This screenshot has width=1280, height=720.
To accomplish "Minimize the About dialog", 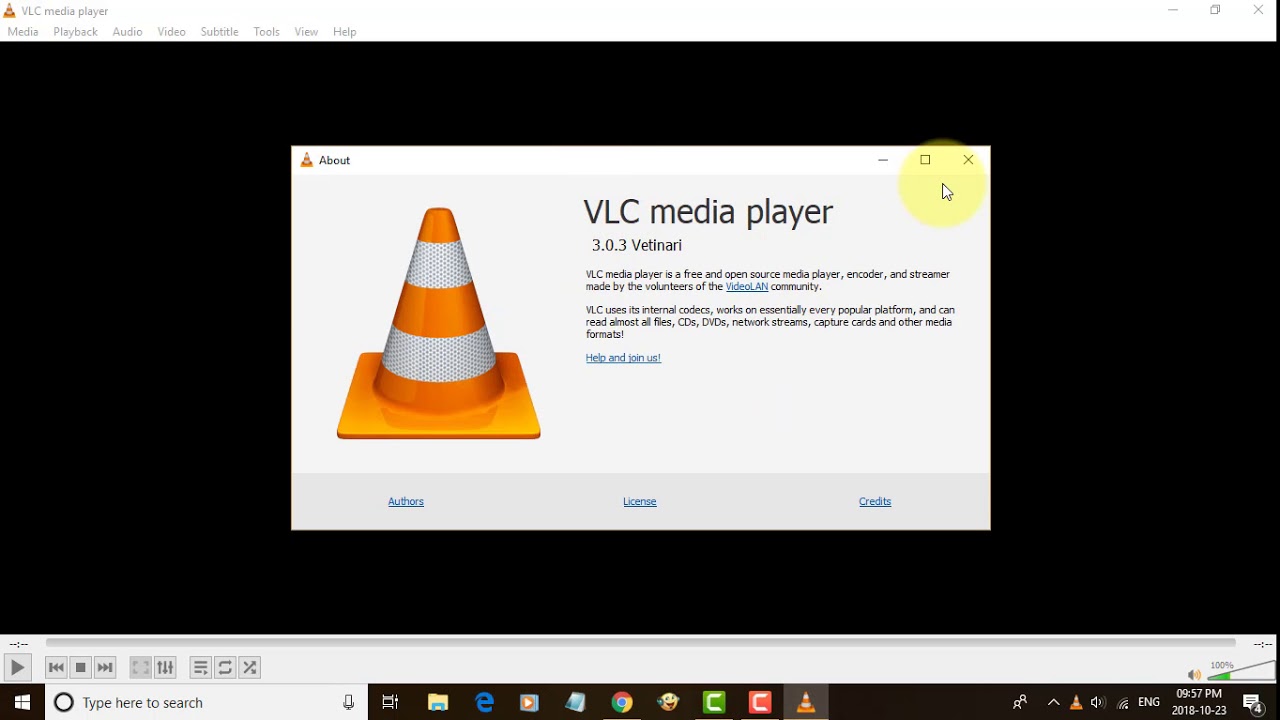I will 883,160.
